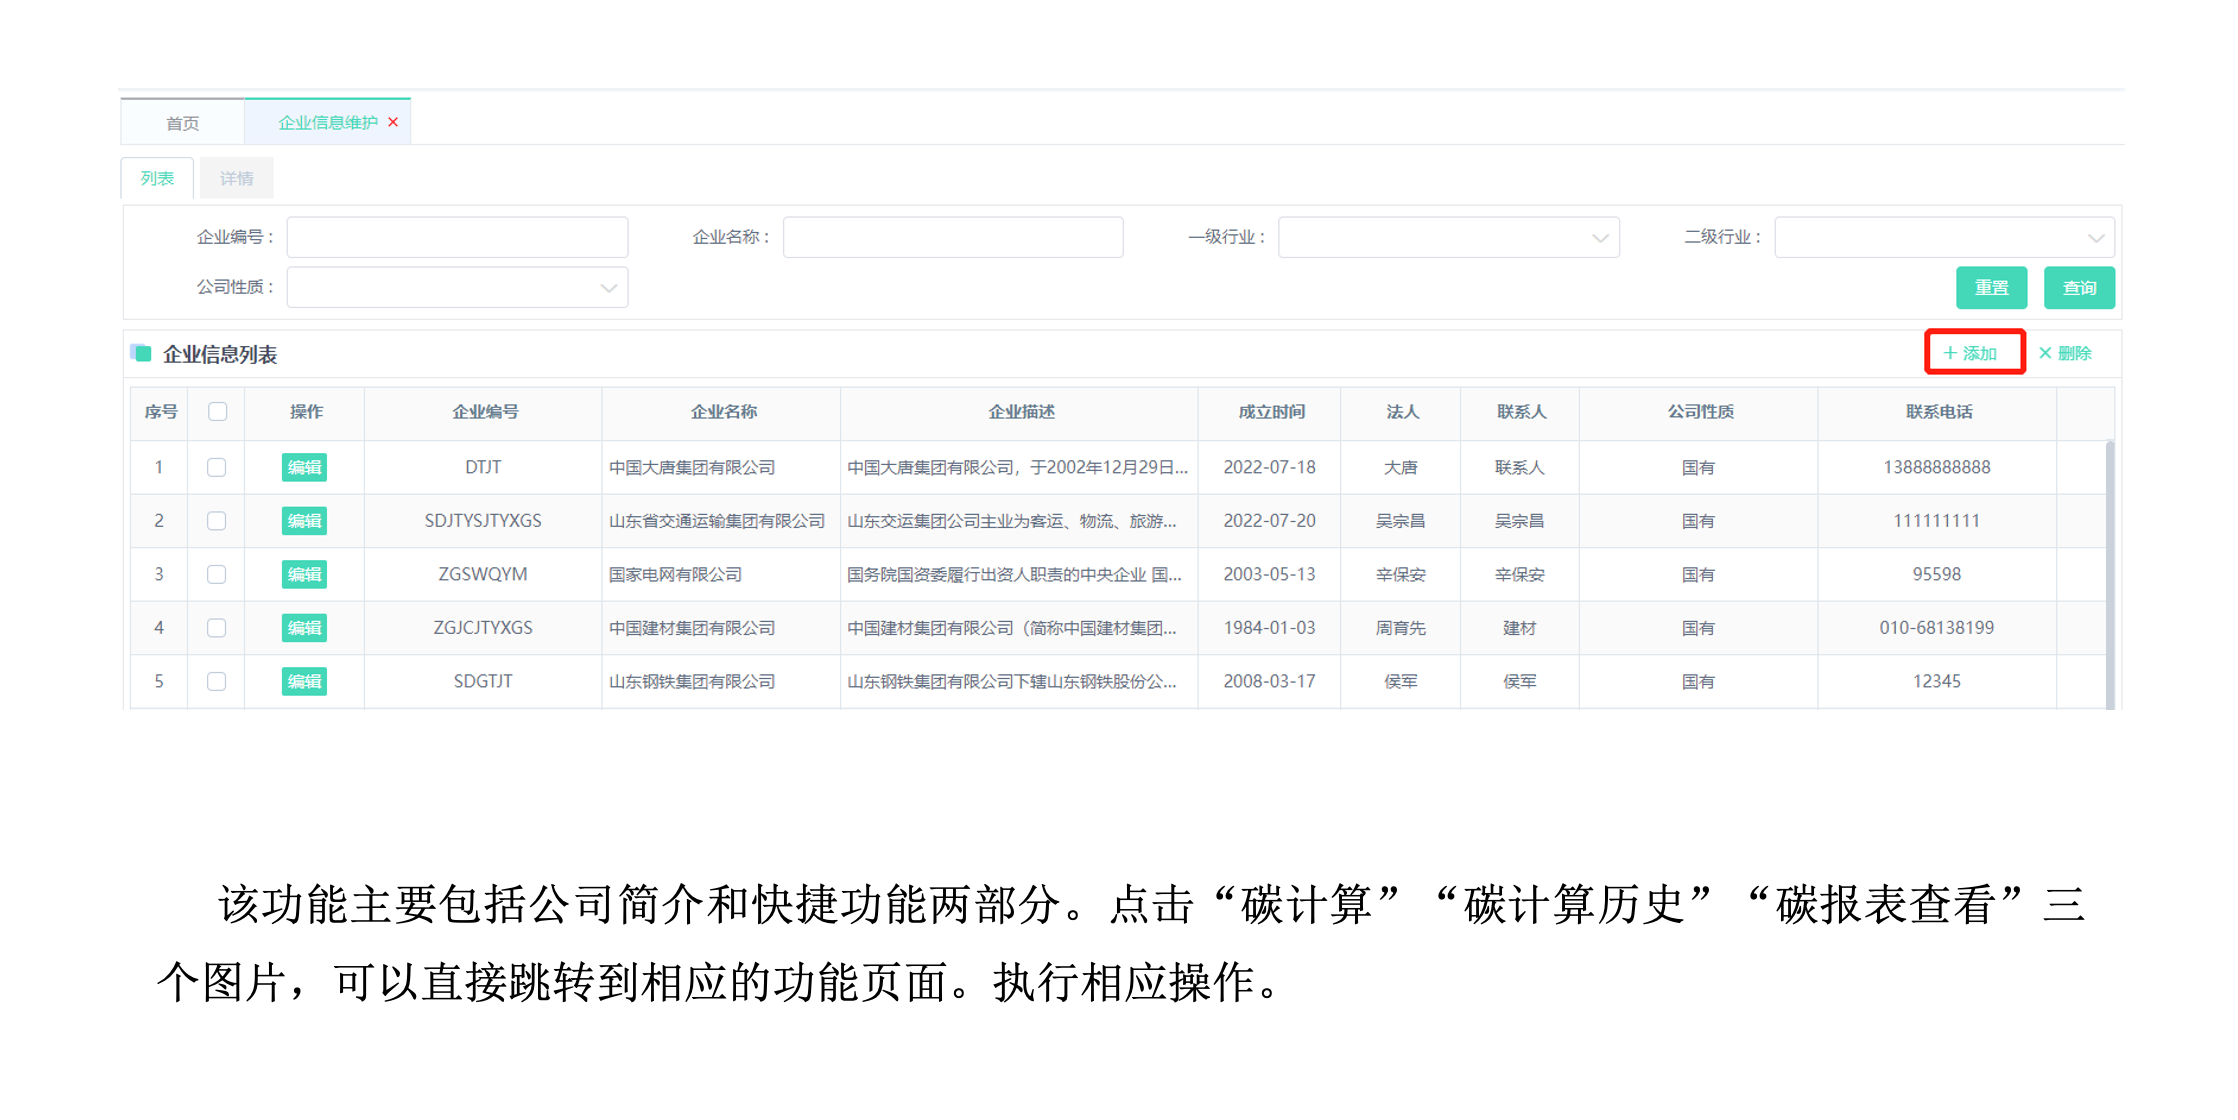
Task: Expand the 二级行业 dropdown
Action: click(1944, 237)
